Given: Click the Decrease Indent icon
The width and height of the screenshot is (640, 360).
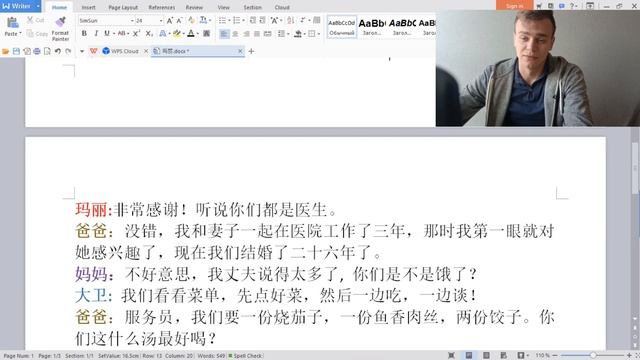Looking at the screenshot, I should pos(253,20).
